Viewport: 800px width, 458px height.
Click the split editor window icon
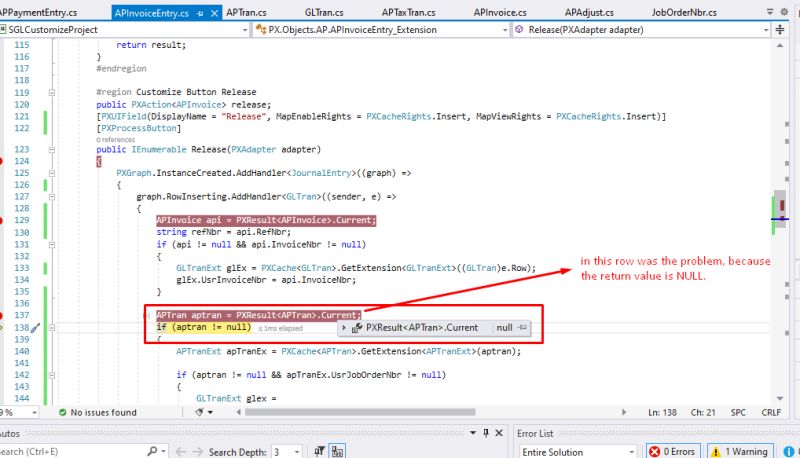pos(780,30)
